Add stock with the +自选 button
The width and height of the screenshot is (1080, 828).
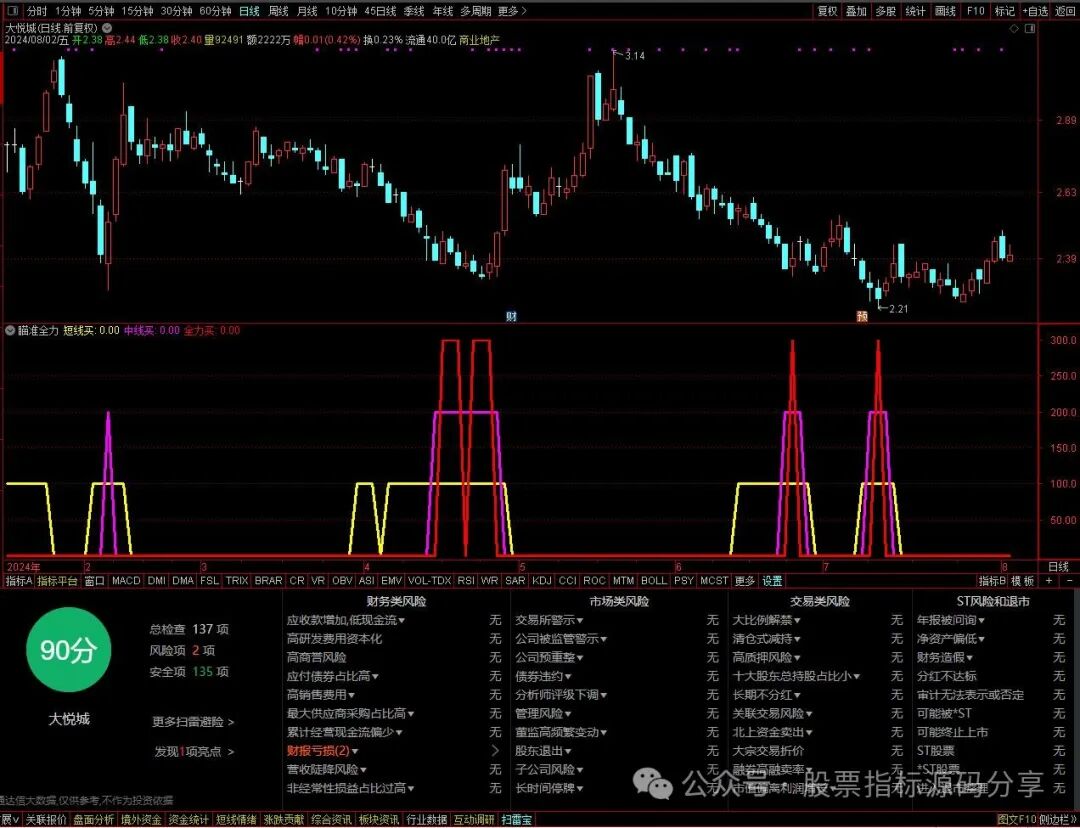tap(1035, 11)
